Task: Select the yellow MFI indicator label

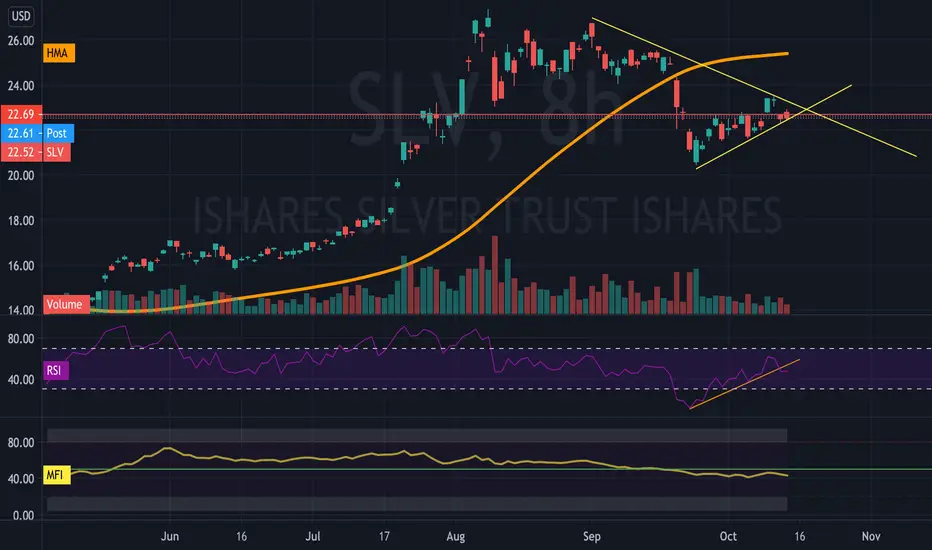Action: point(56,475)
